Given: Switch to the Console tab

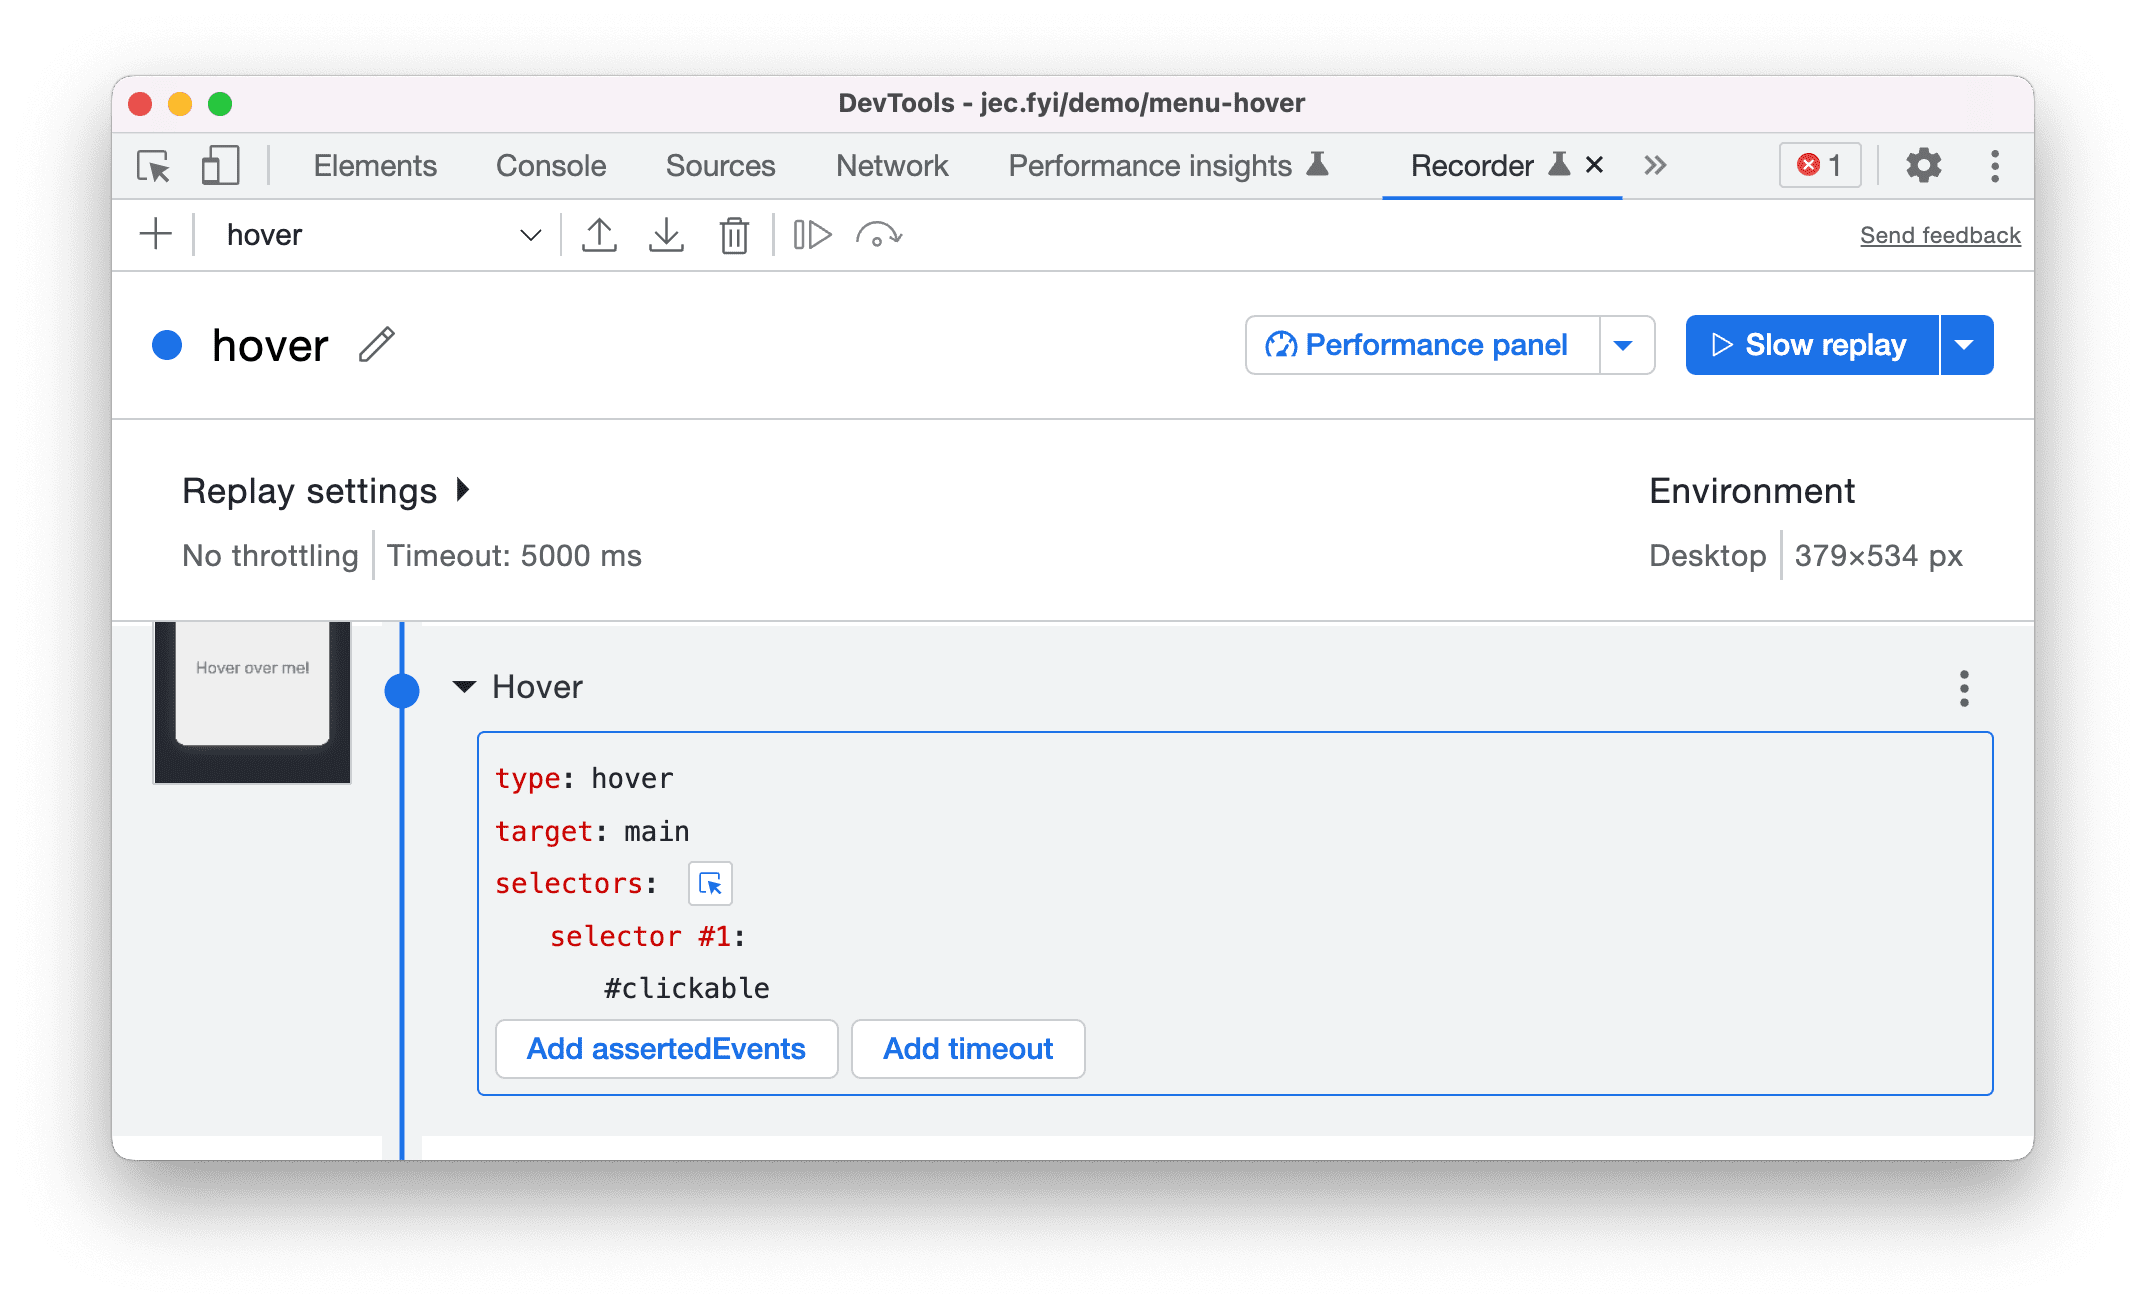Looking at the screenshot, I should (550, 167).
